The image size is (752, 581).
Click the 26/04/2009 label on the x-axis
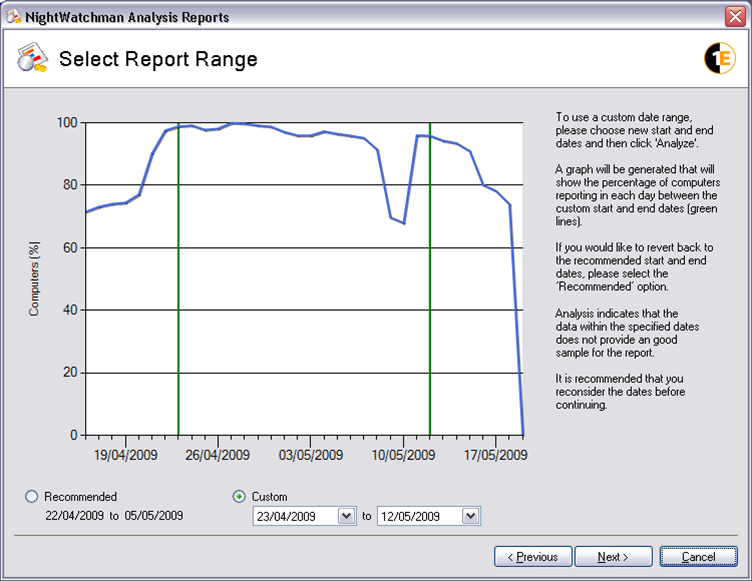tap(217, 454)
